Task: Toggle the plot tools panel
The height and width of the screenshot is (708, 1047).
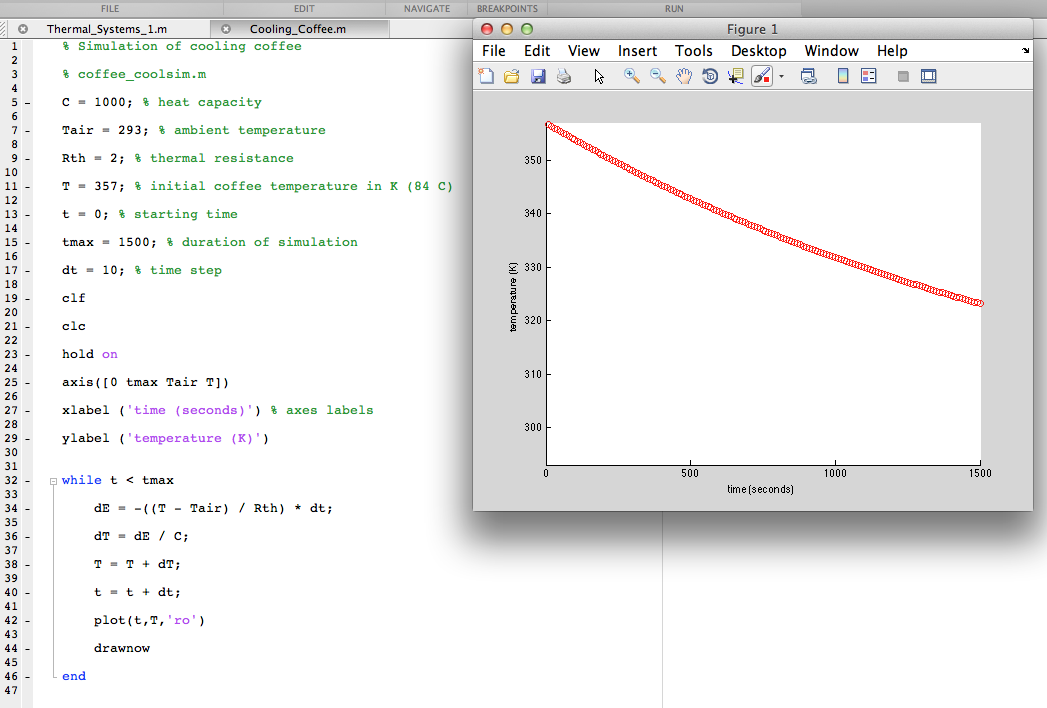Action: pos(928,75)
